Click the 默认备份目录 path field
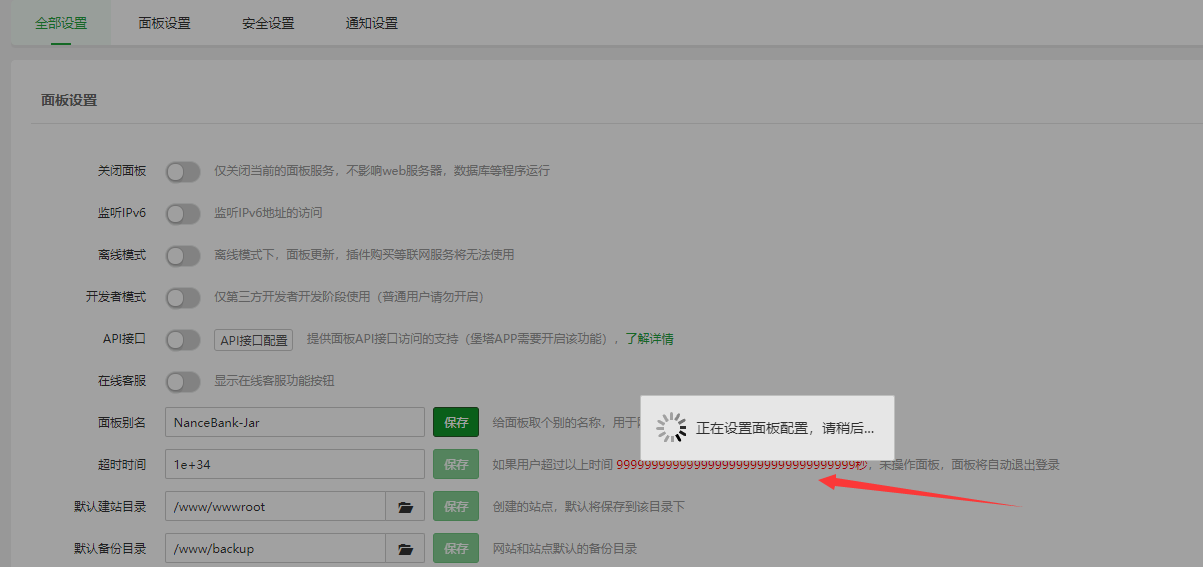 275,549
